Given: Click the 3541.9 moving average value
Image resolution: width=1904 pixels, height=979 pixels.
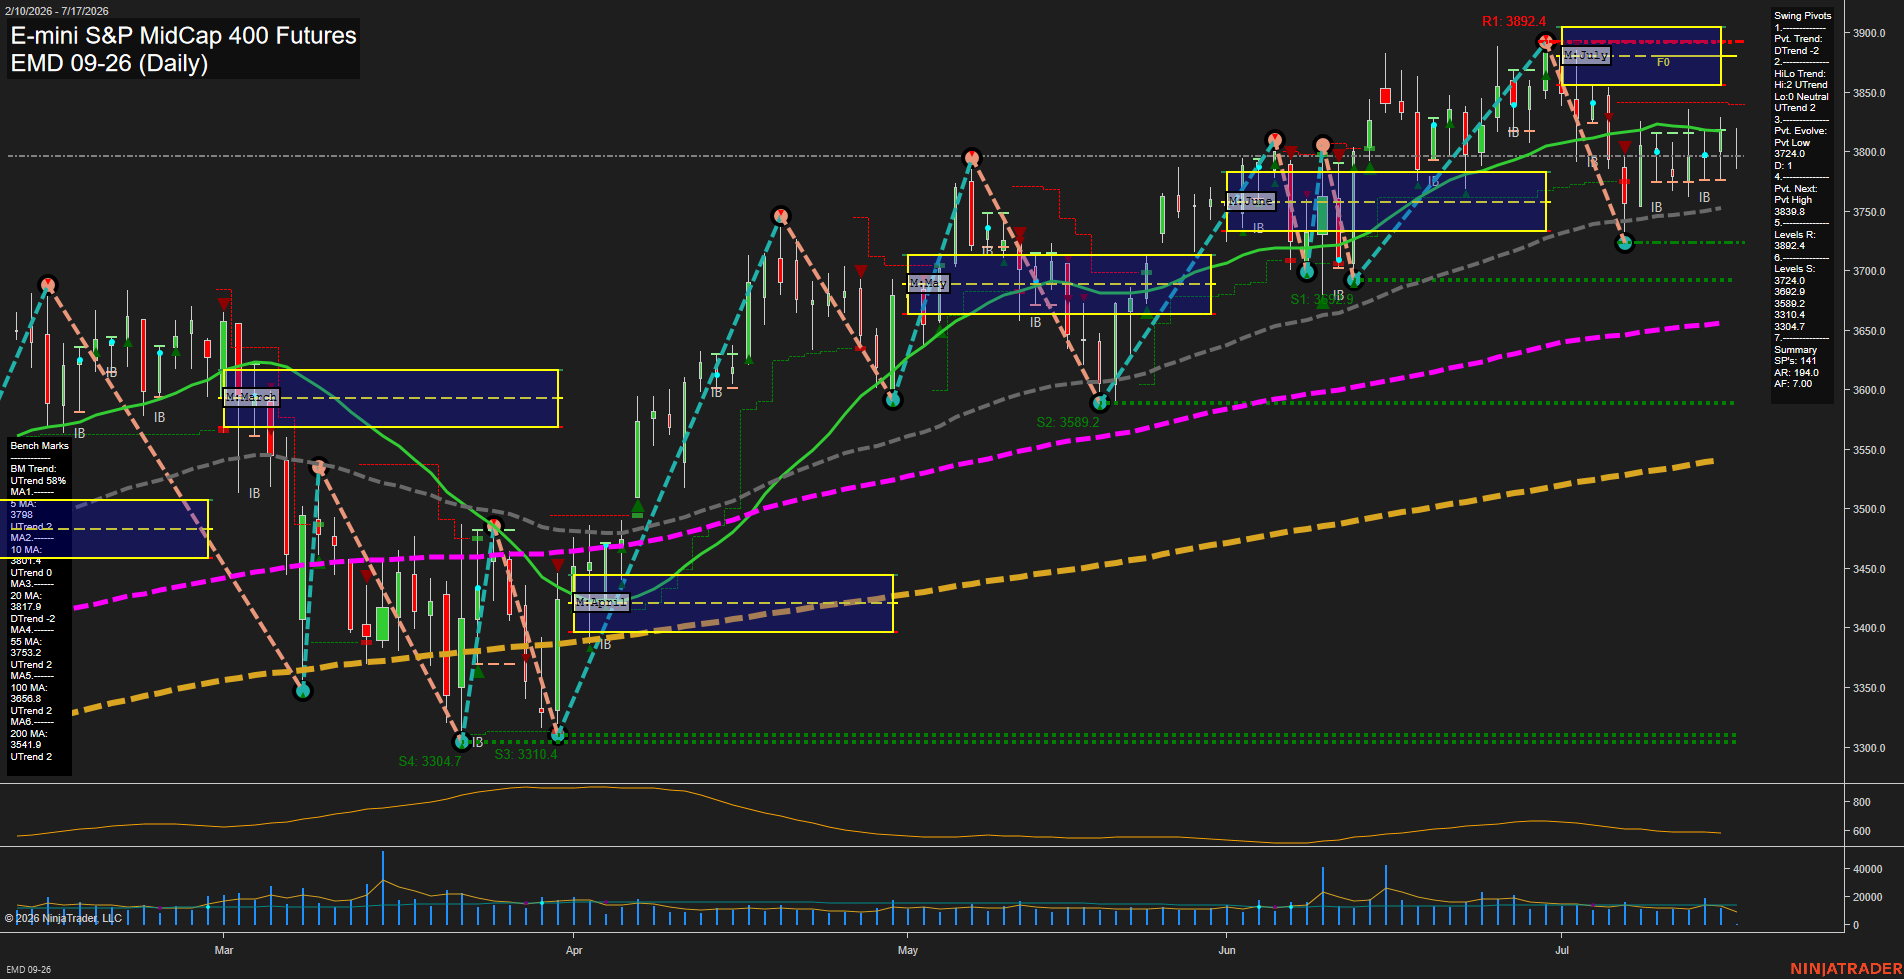Looking at the screenshot, I should tap(26, 745).
